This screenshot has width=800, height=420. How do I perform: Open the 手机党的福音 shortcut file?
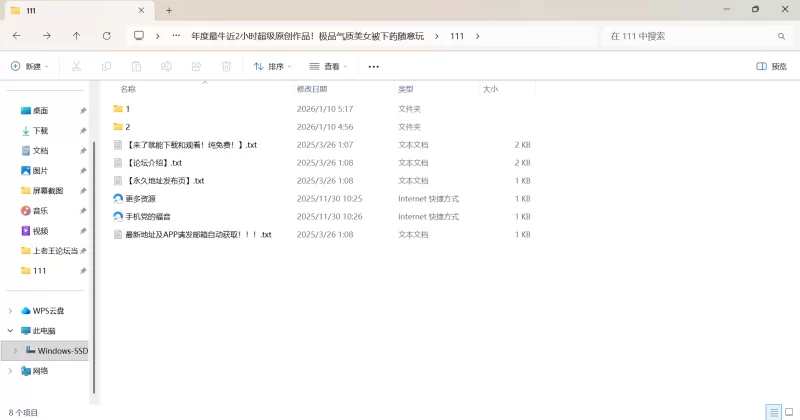(147, 217)
